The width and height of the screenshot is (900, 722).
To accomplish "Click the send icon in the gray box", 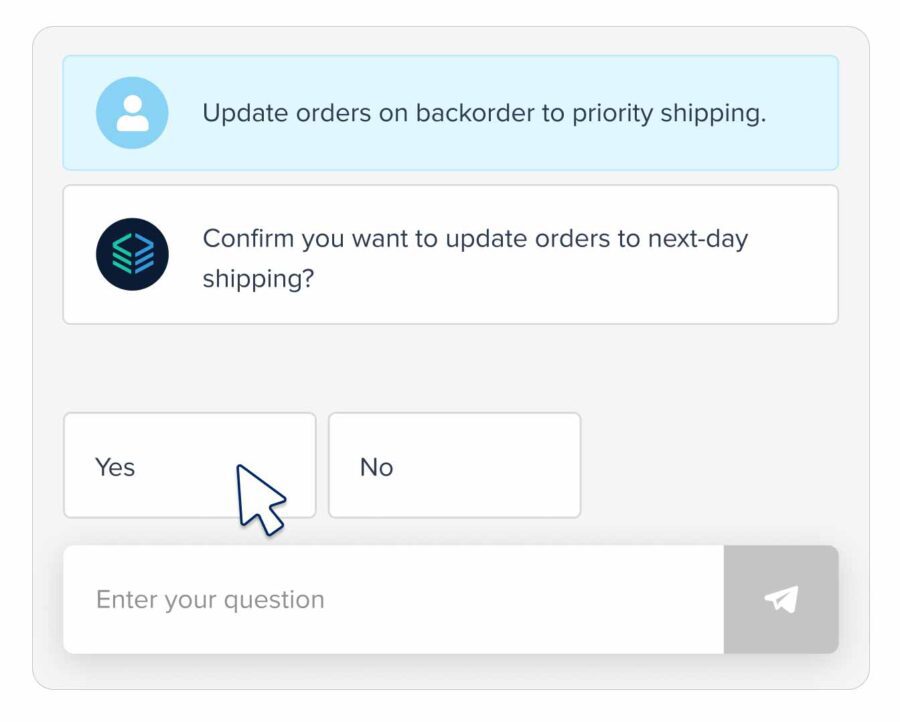I will [x=781, y=599].
